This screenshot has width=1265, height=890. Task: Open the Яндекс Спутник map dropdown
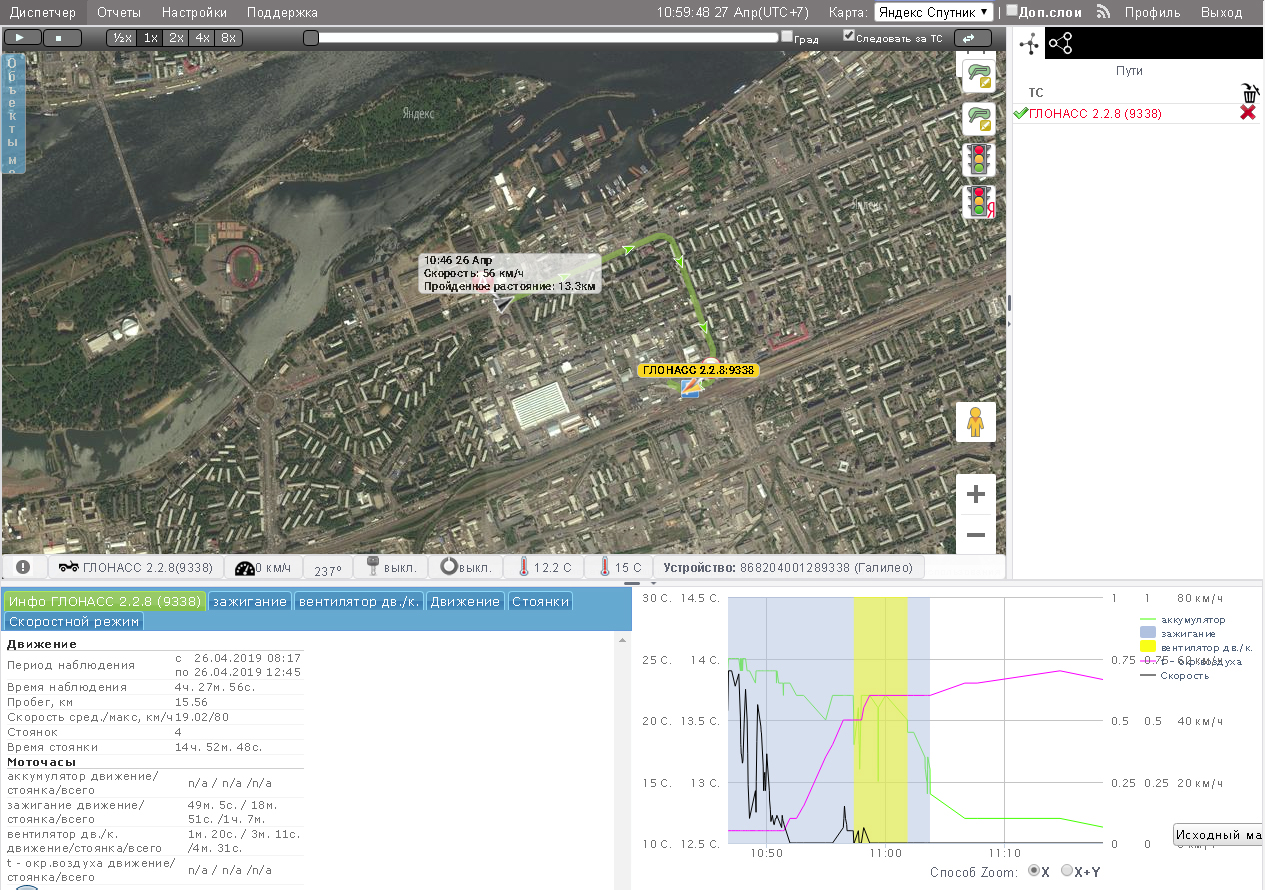click(x=934, y=12)
